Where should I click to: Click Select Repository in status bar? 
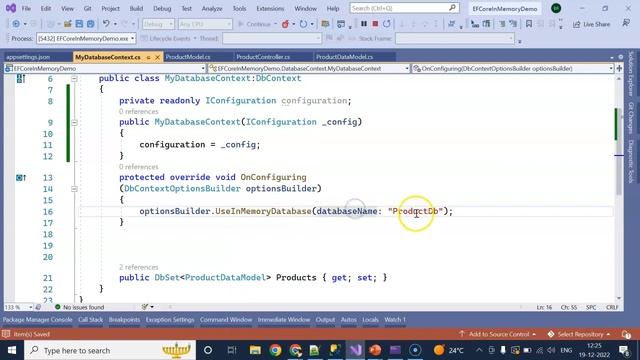(x=579, y=334)
